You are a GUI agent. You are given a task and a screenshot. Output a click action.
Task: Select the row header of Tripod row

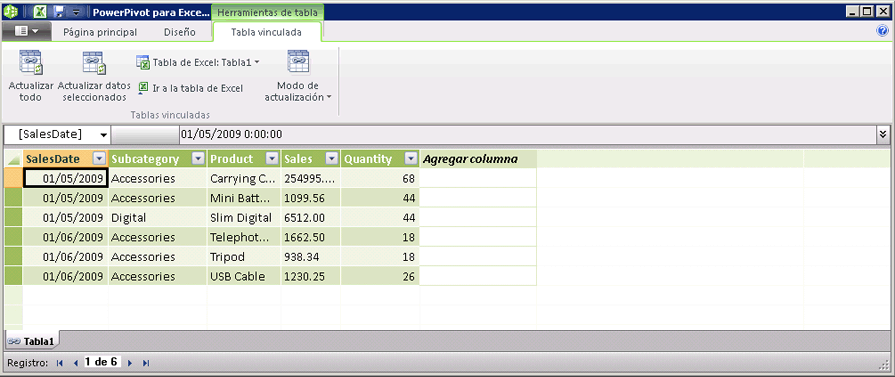(x=13, y=256)
